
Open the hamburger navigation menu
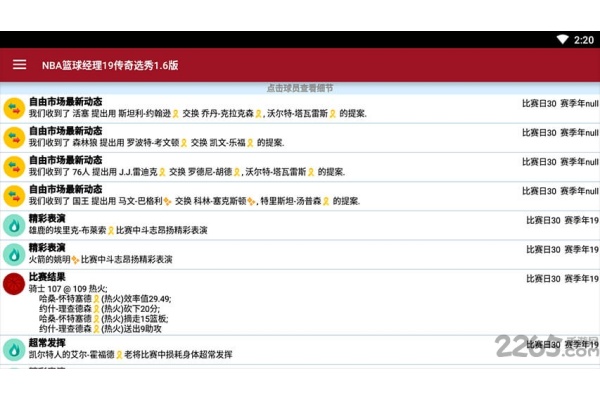(20, 65)
